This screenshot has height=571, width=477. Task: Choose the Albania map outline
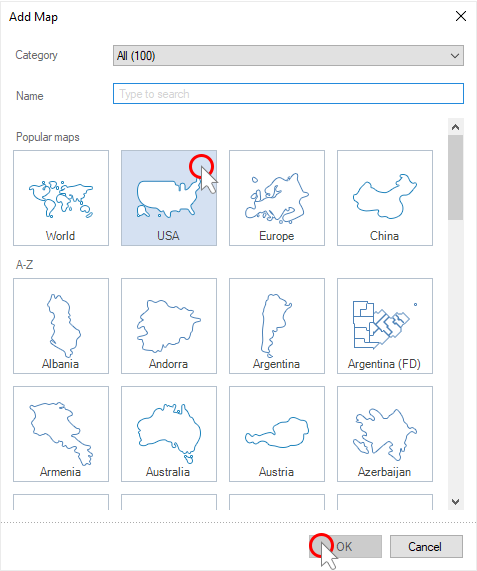pos(63,325)
